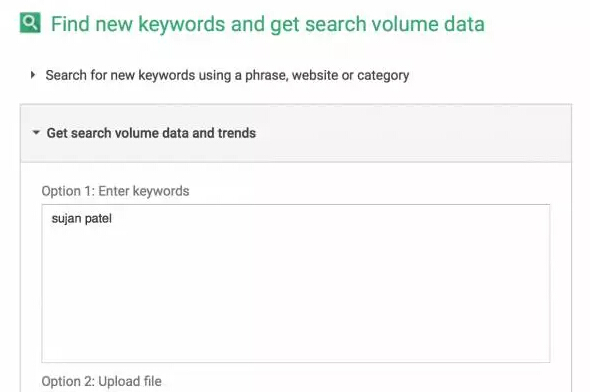
Task: Click empty gray area of search volume header bar
Action: [414, 133]
